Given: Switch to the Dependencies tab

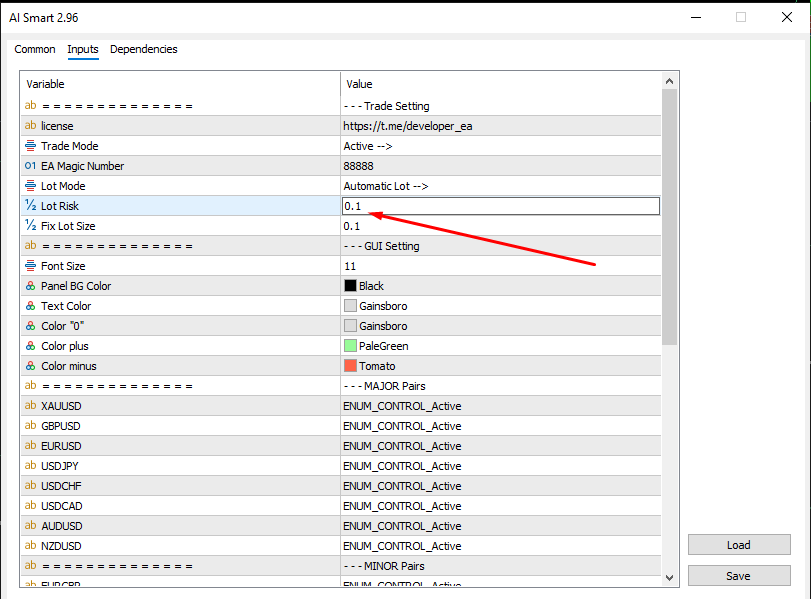Looking at the screenshot, I should click(x=144, y=49).
